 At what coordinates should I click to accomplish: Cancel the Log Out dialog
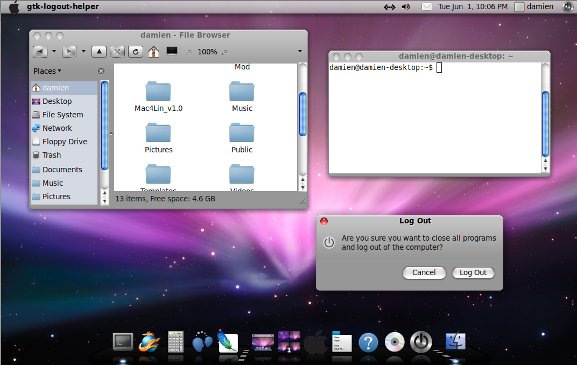tap(424, 273)
